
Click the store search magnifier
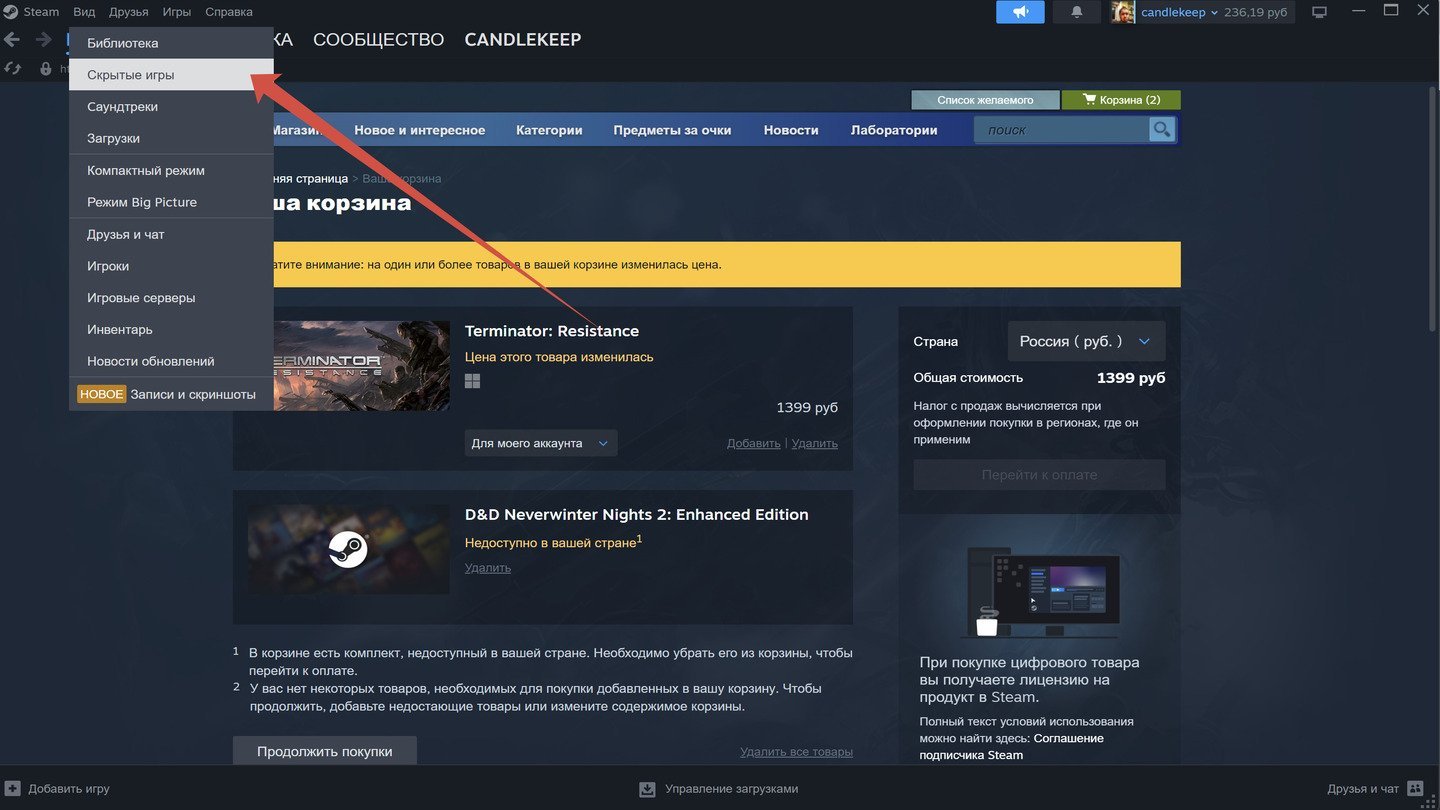click(x=1161, y=129)
